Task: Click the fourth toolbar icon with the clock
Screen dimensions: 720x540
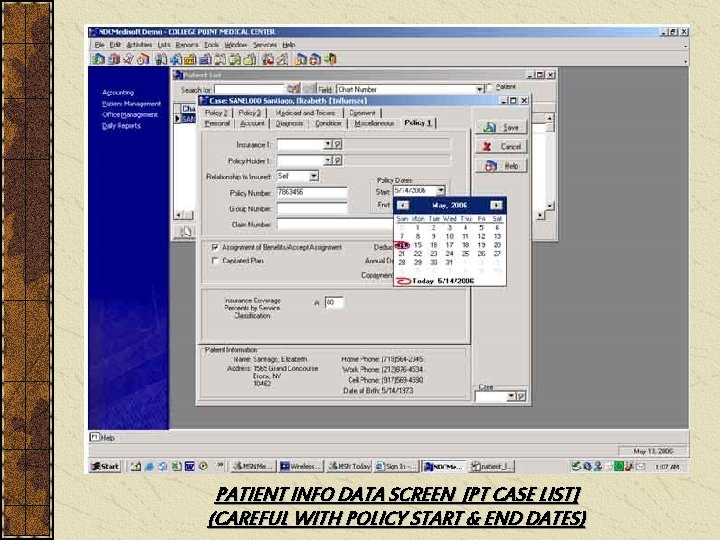Action: (x=143, y=59)
